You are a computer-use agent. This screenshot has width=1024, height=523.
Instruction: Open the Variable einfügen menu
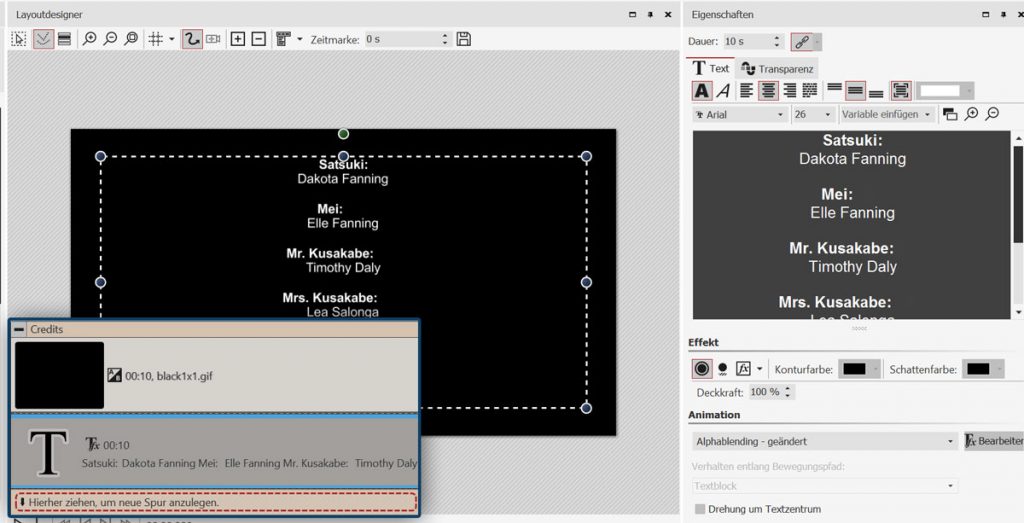click(x=886, y=115)
